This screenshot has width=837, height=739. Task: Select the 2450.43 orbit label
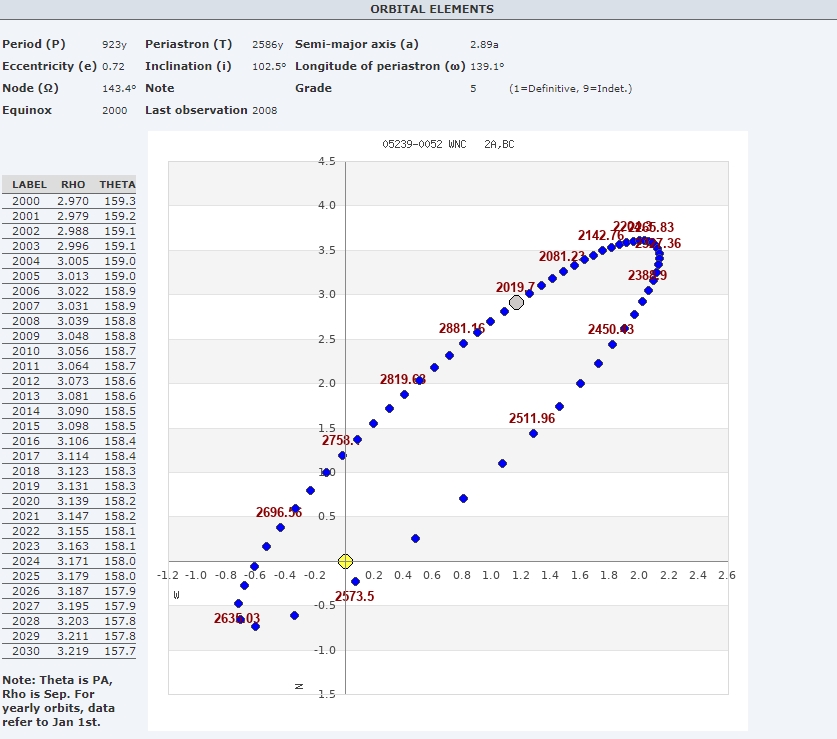(610, 329)
